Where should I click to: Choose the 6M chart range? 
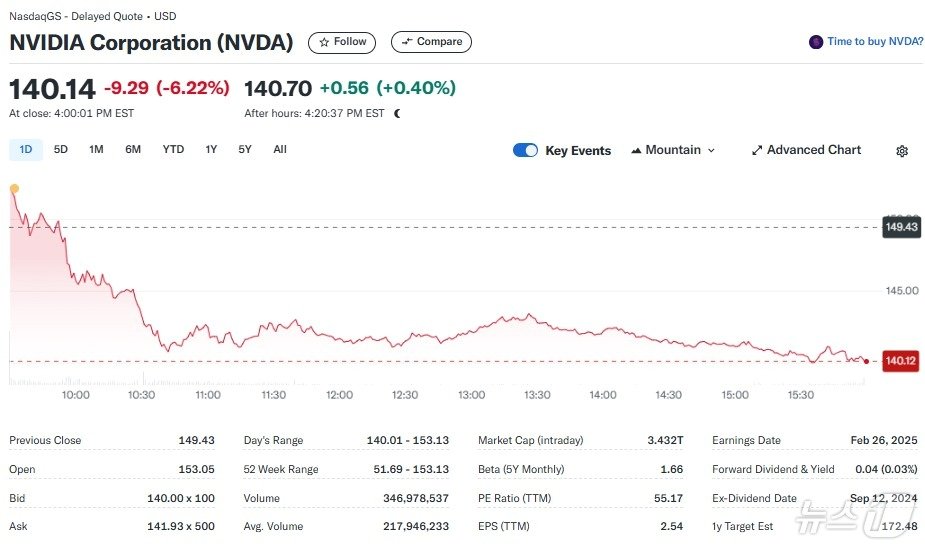[x=133, y=150]
